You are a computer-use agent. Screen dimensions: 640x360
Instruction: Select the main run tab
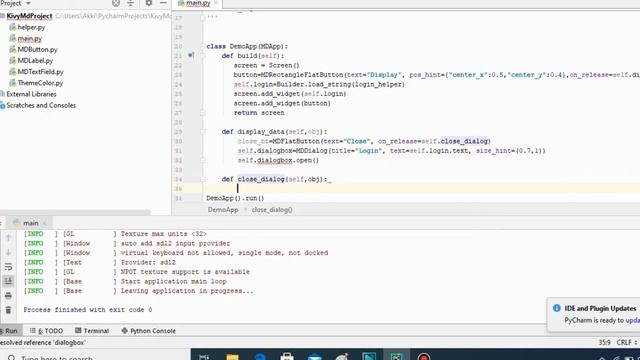click(31, 223)
